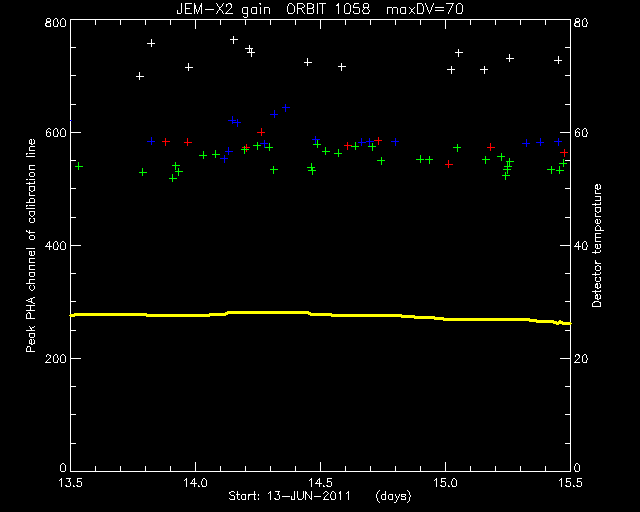The image size is (640, 512).
Task: Click the 20 tick label on right axis
Action: pos(581,358)
